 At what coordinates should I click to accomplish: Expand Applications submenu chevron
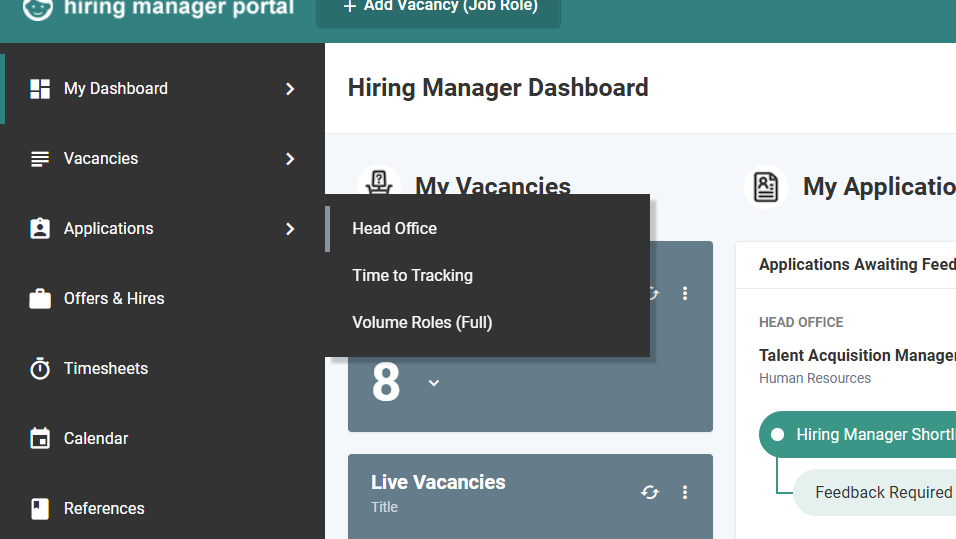pos(290,229)
